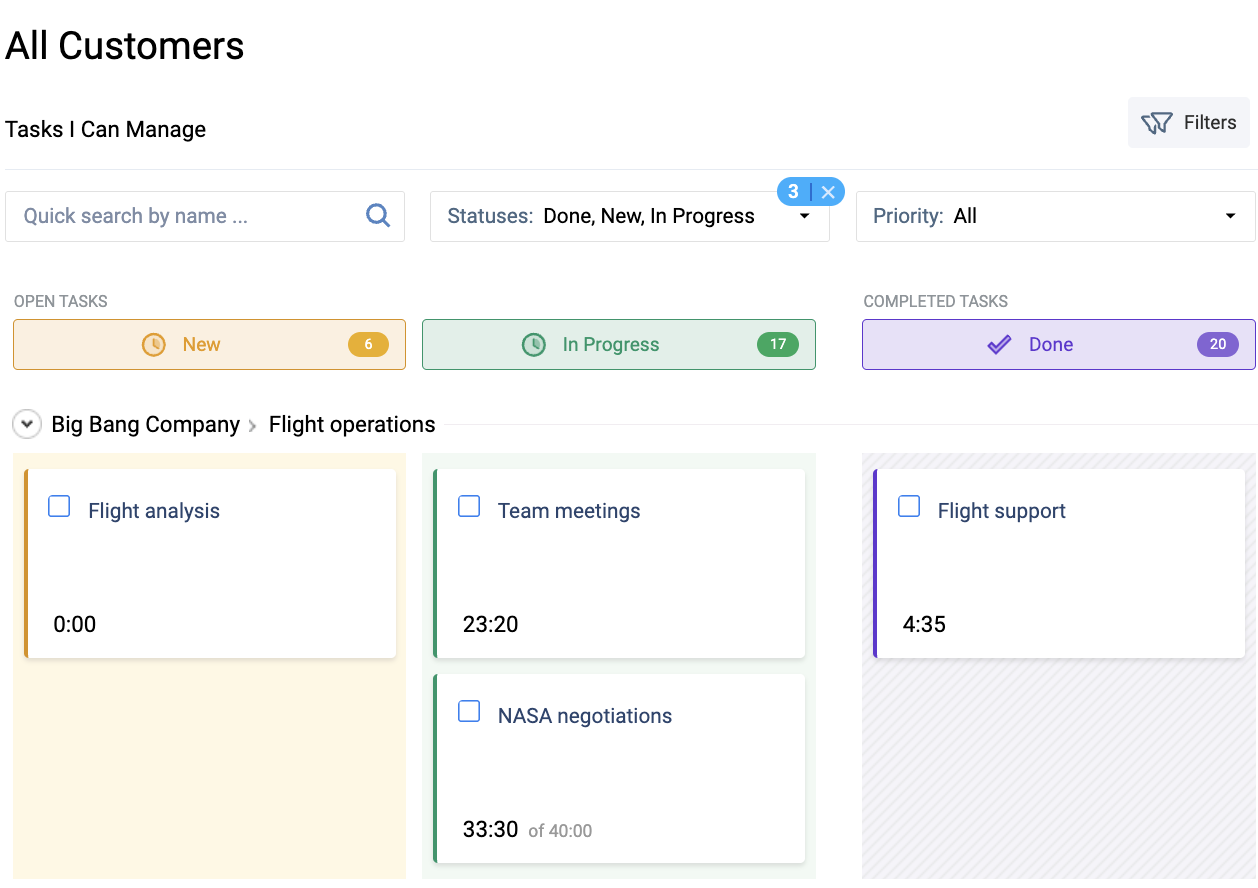Click the clock icon inside In Progress
Image resolution: width=1258 pixels, height=888 pixels.
pos(532,344)
